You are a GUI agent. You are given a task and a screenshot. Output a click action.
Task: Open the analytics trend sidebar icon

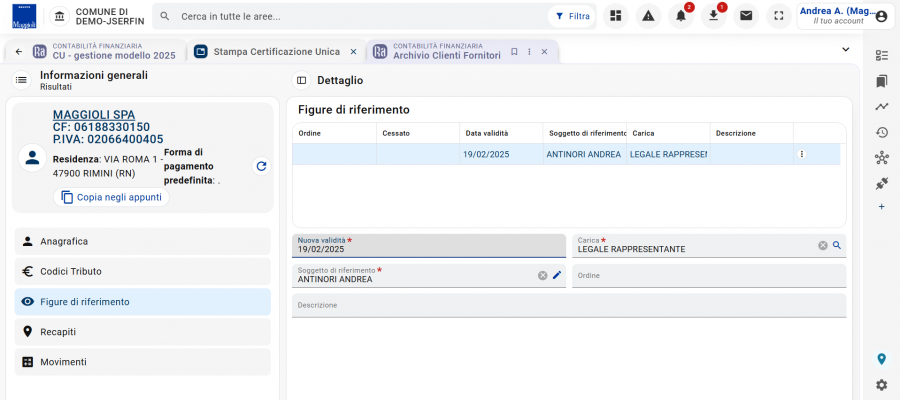coord(882,106)
